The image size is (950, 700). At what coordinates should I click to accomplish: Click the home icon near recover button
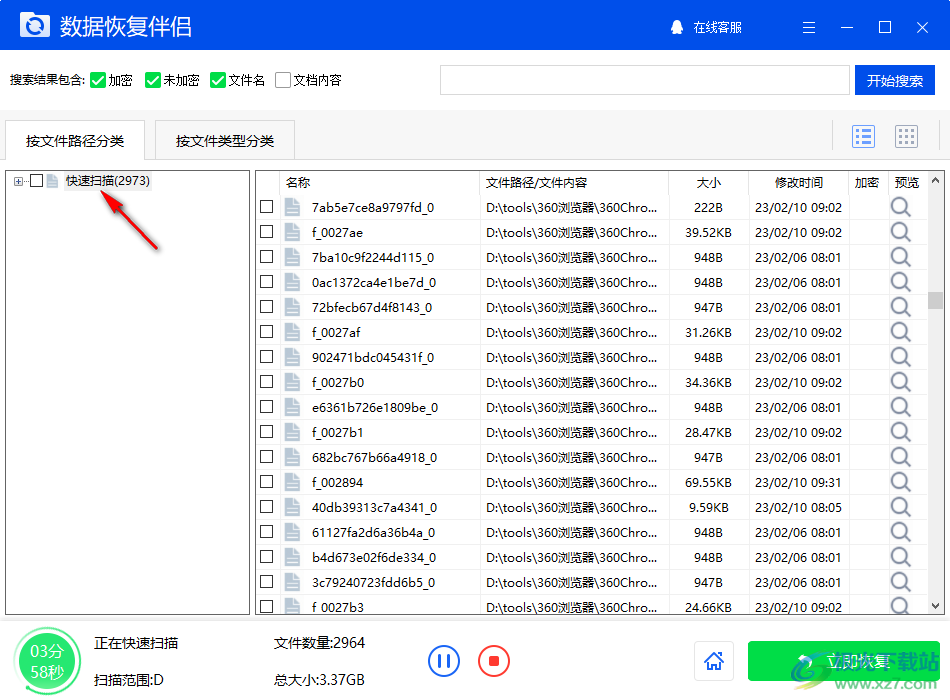coord(714,661)
